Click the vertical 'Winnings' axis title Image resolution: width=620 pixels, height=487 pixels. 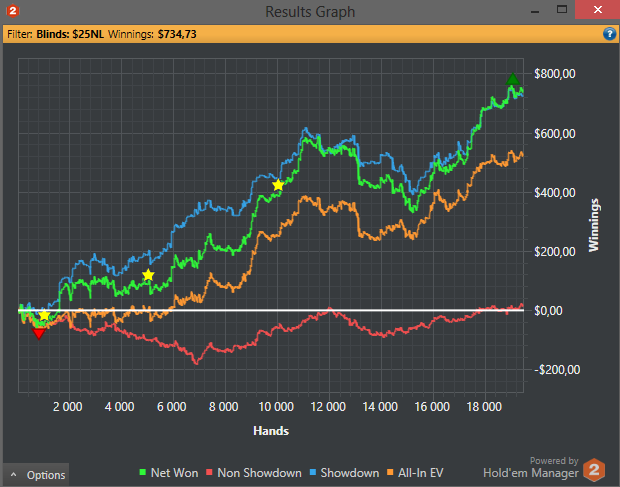pos(594,225)
